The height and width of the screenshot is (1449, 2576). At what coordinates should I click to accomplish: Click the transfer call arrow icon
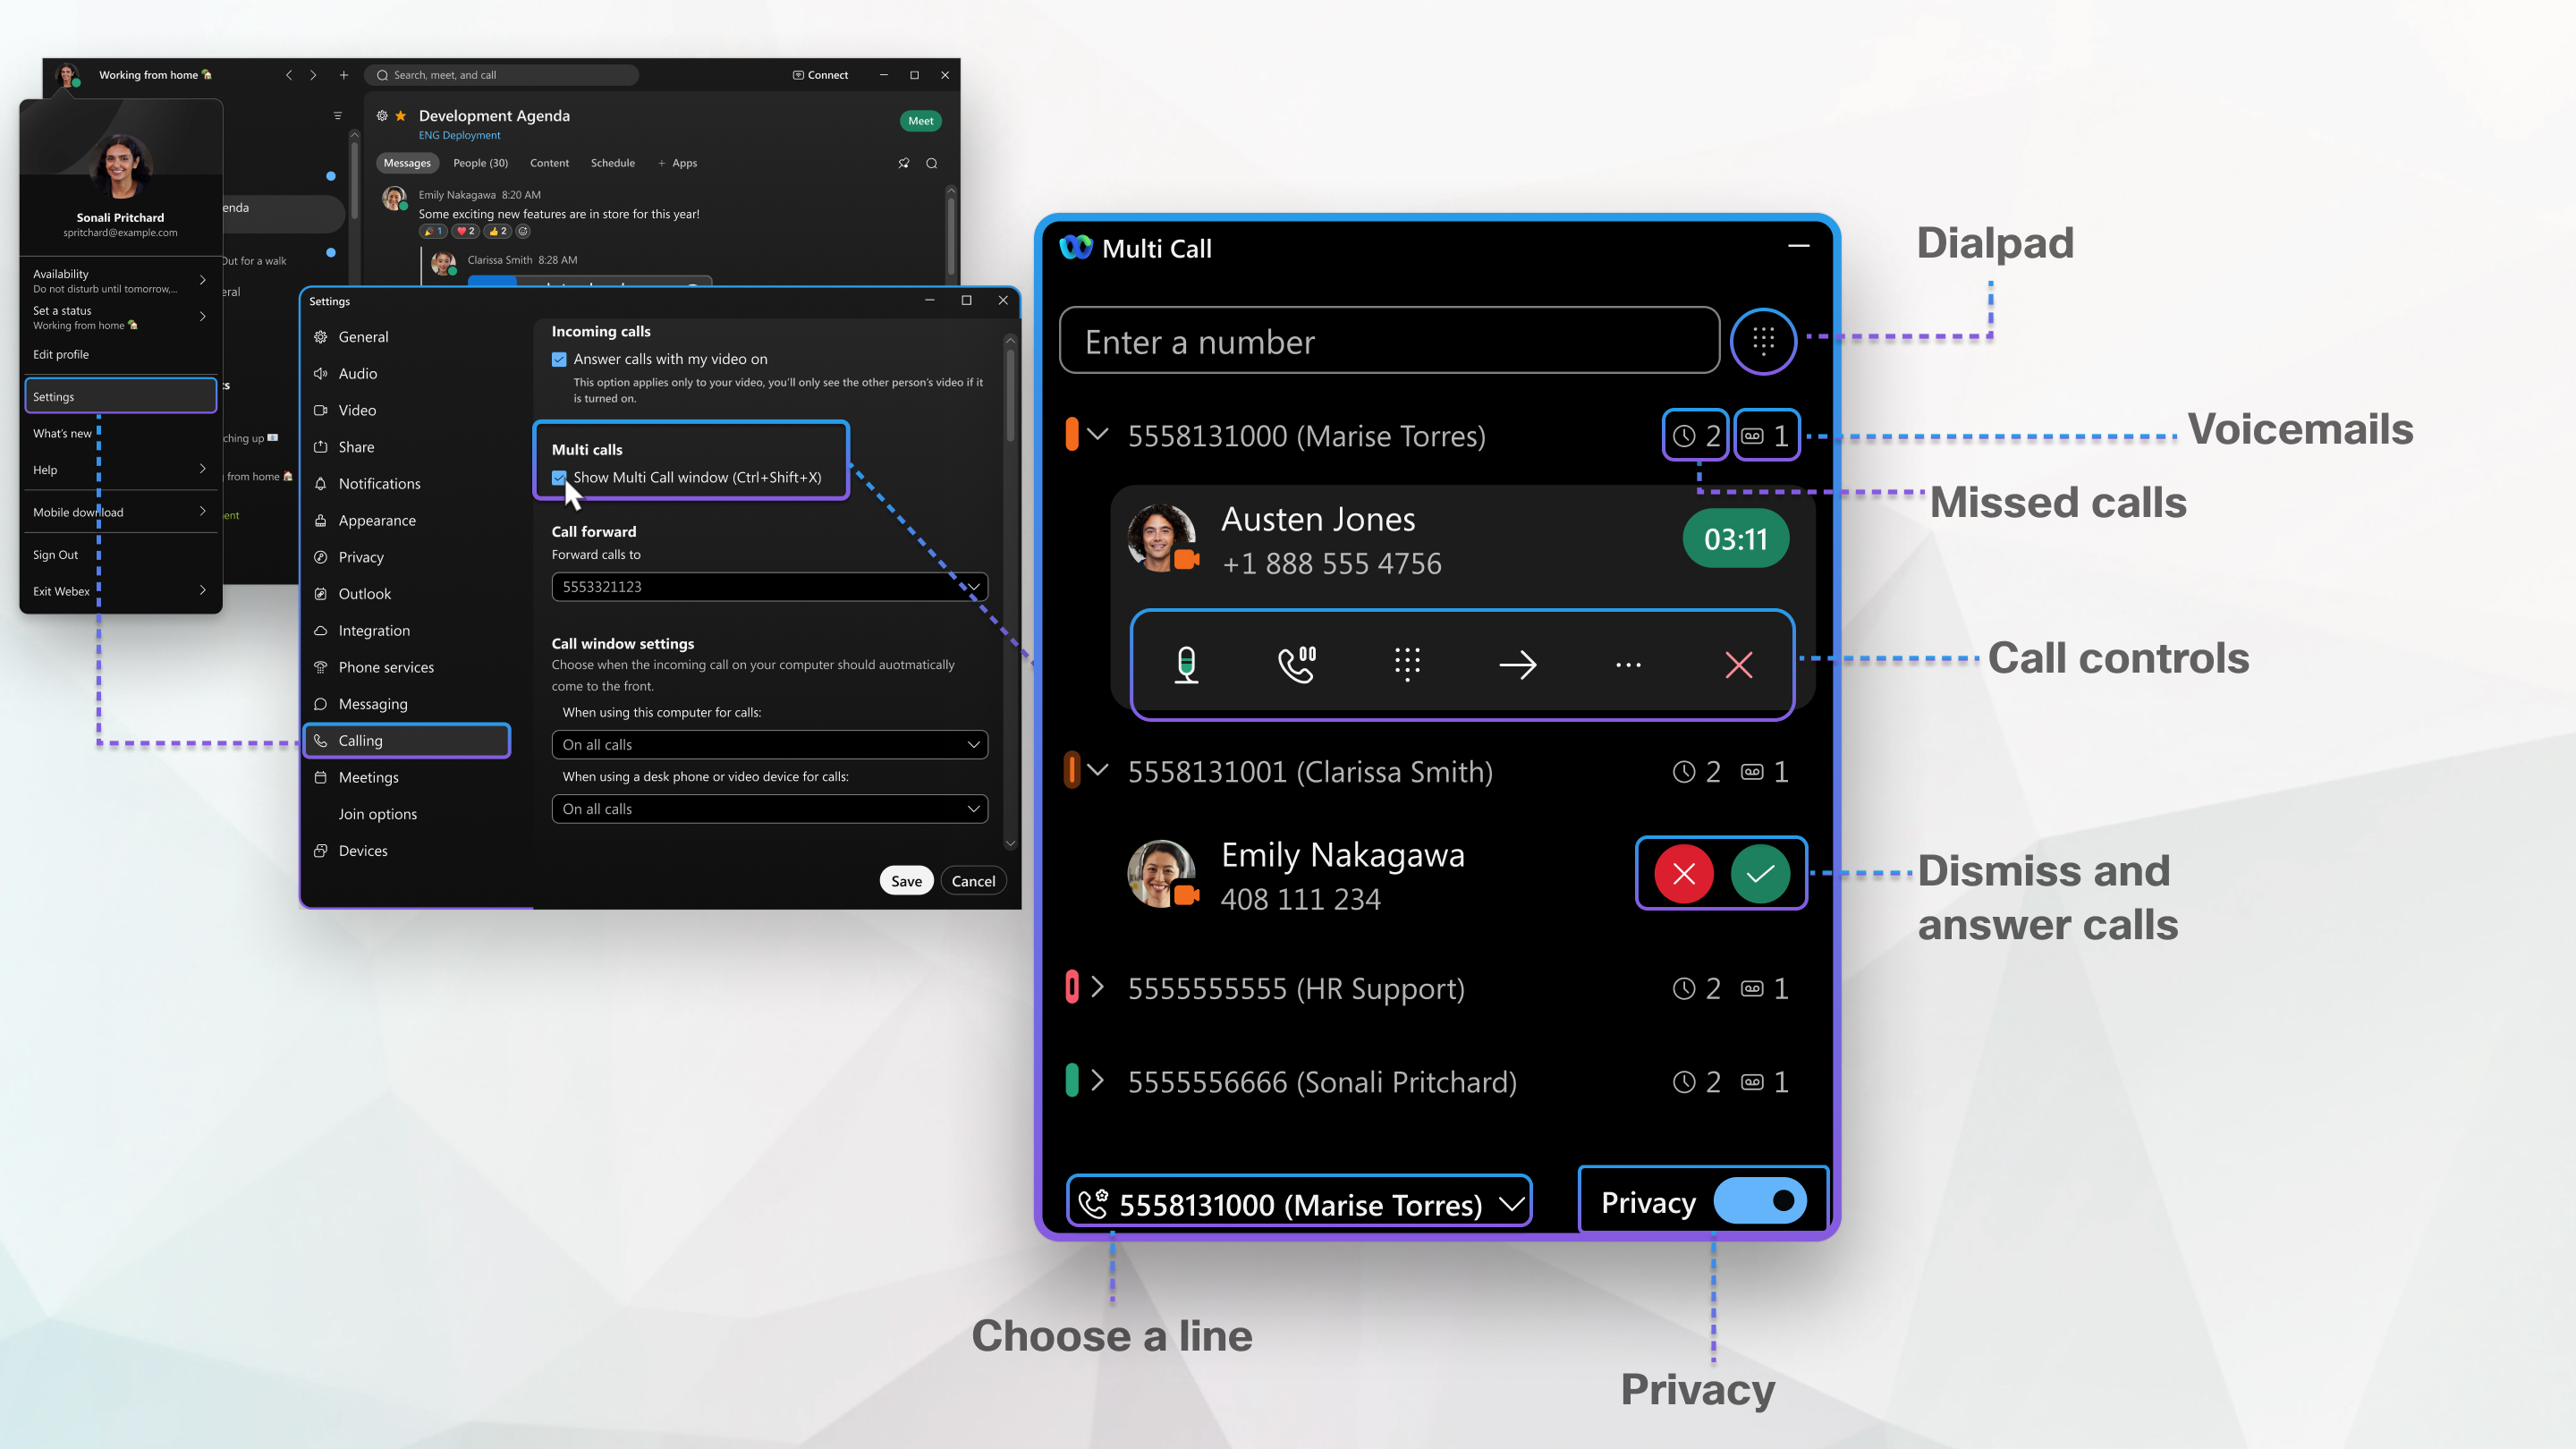[x=1516, y=662]
